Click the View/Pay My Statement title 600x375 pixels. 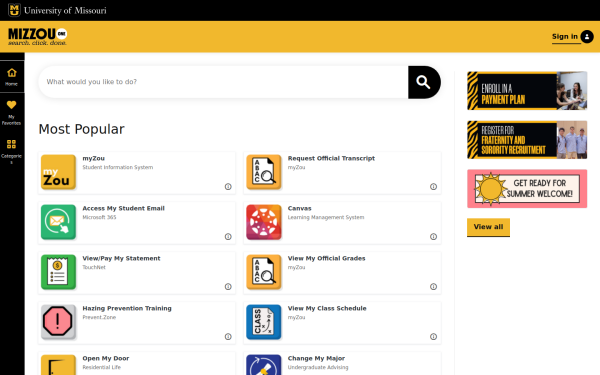pyautogui.click(x=121, y=258)
